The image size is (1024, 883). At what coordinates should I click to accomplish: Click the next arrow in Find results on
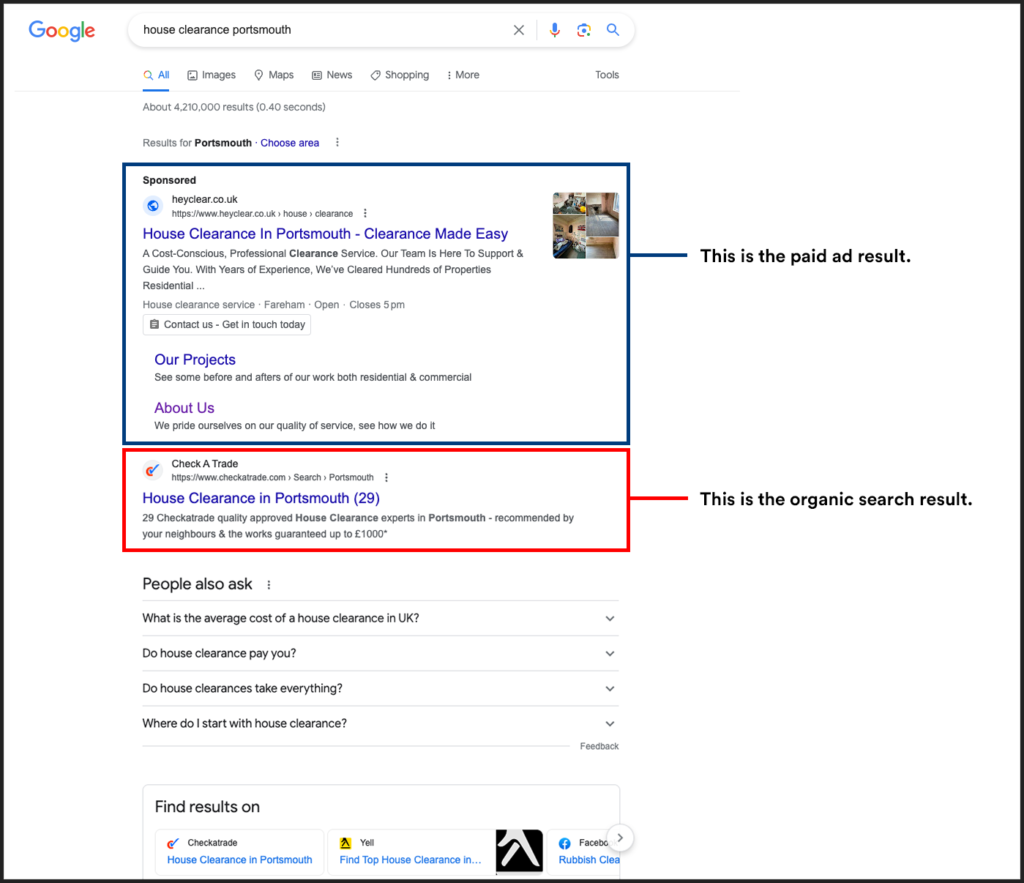[620, 837]
